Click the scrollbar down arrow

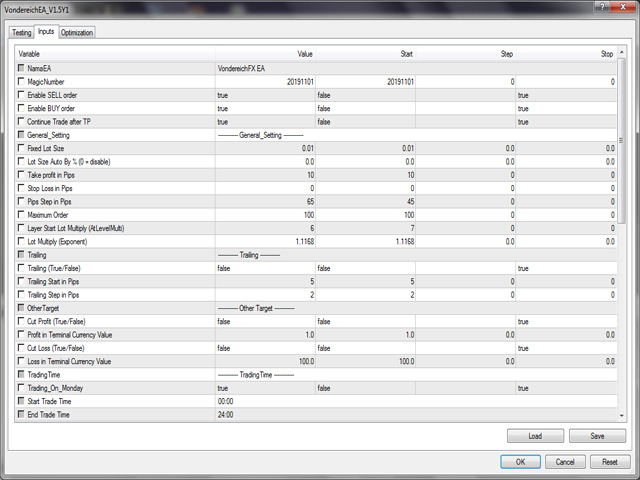pos(622,416)
